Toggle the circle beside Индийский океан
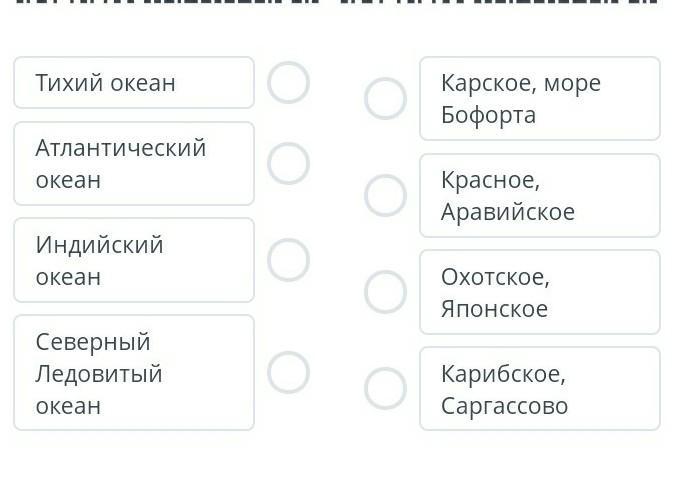The width and height of the screenshot is (697, 499). click(x=288, y=260)
